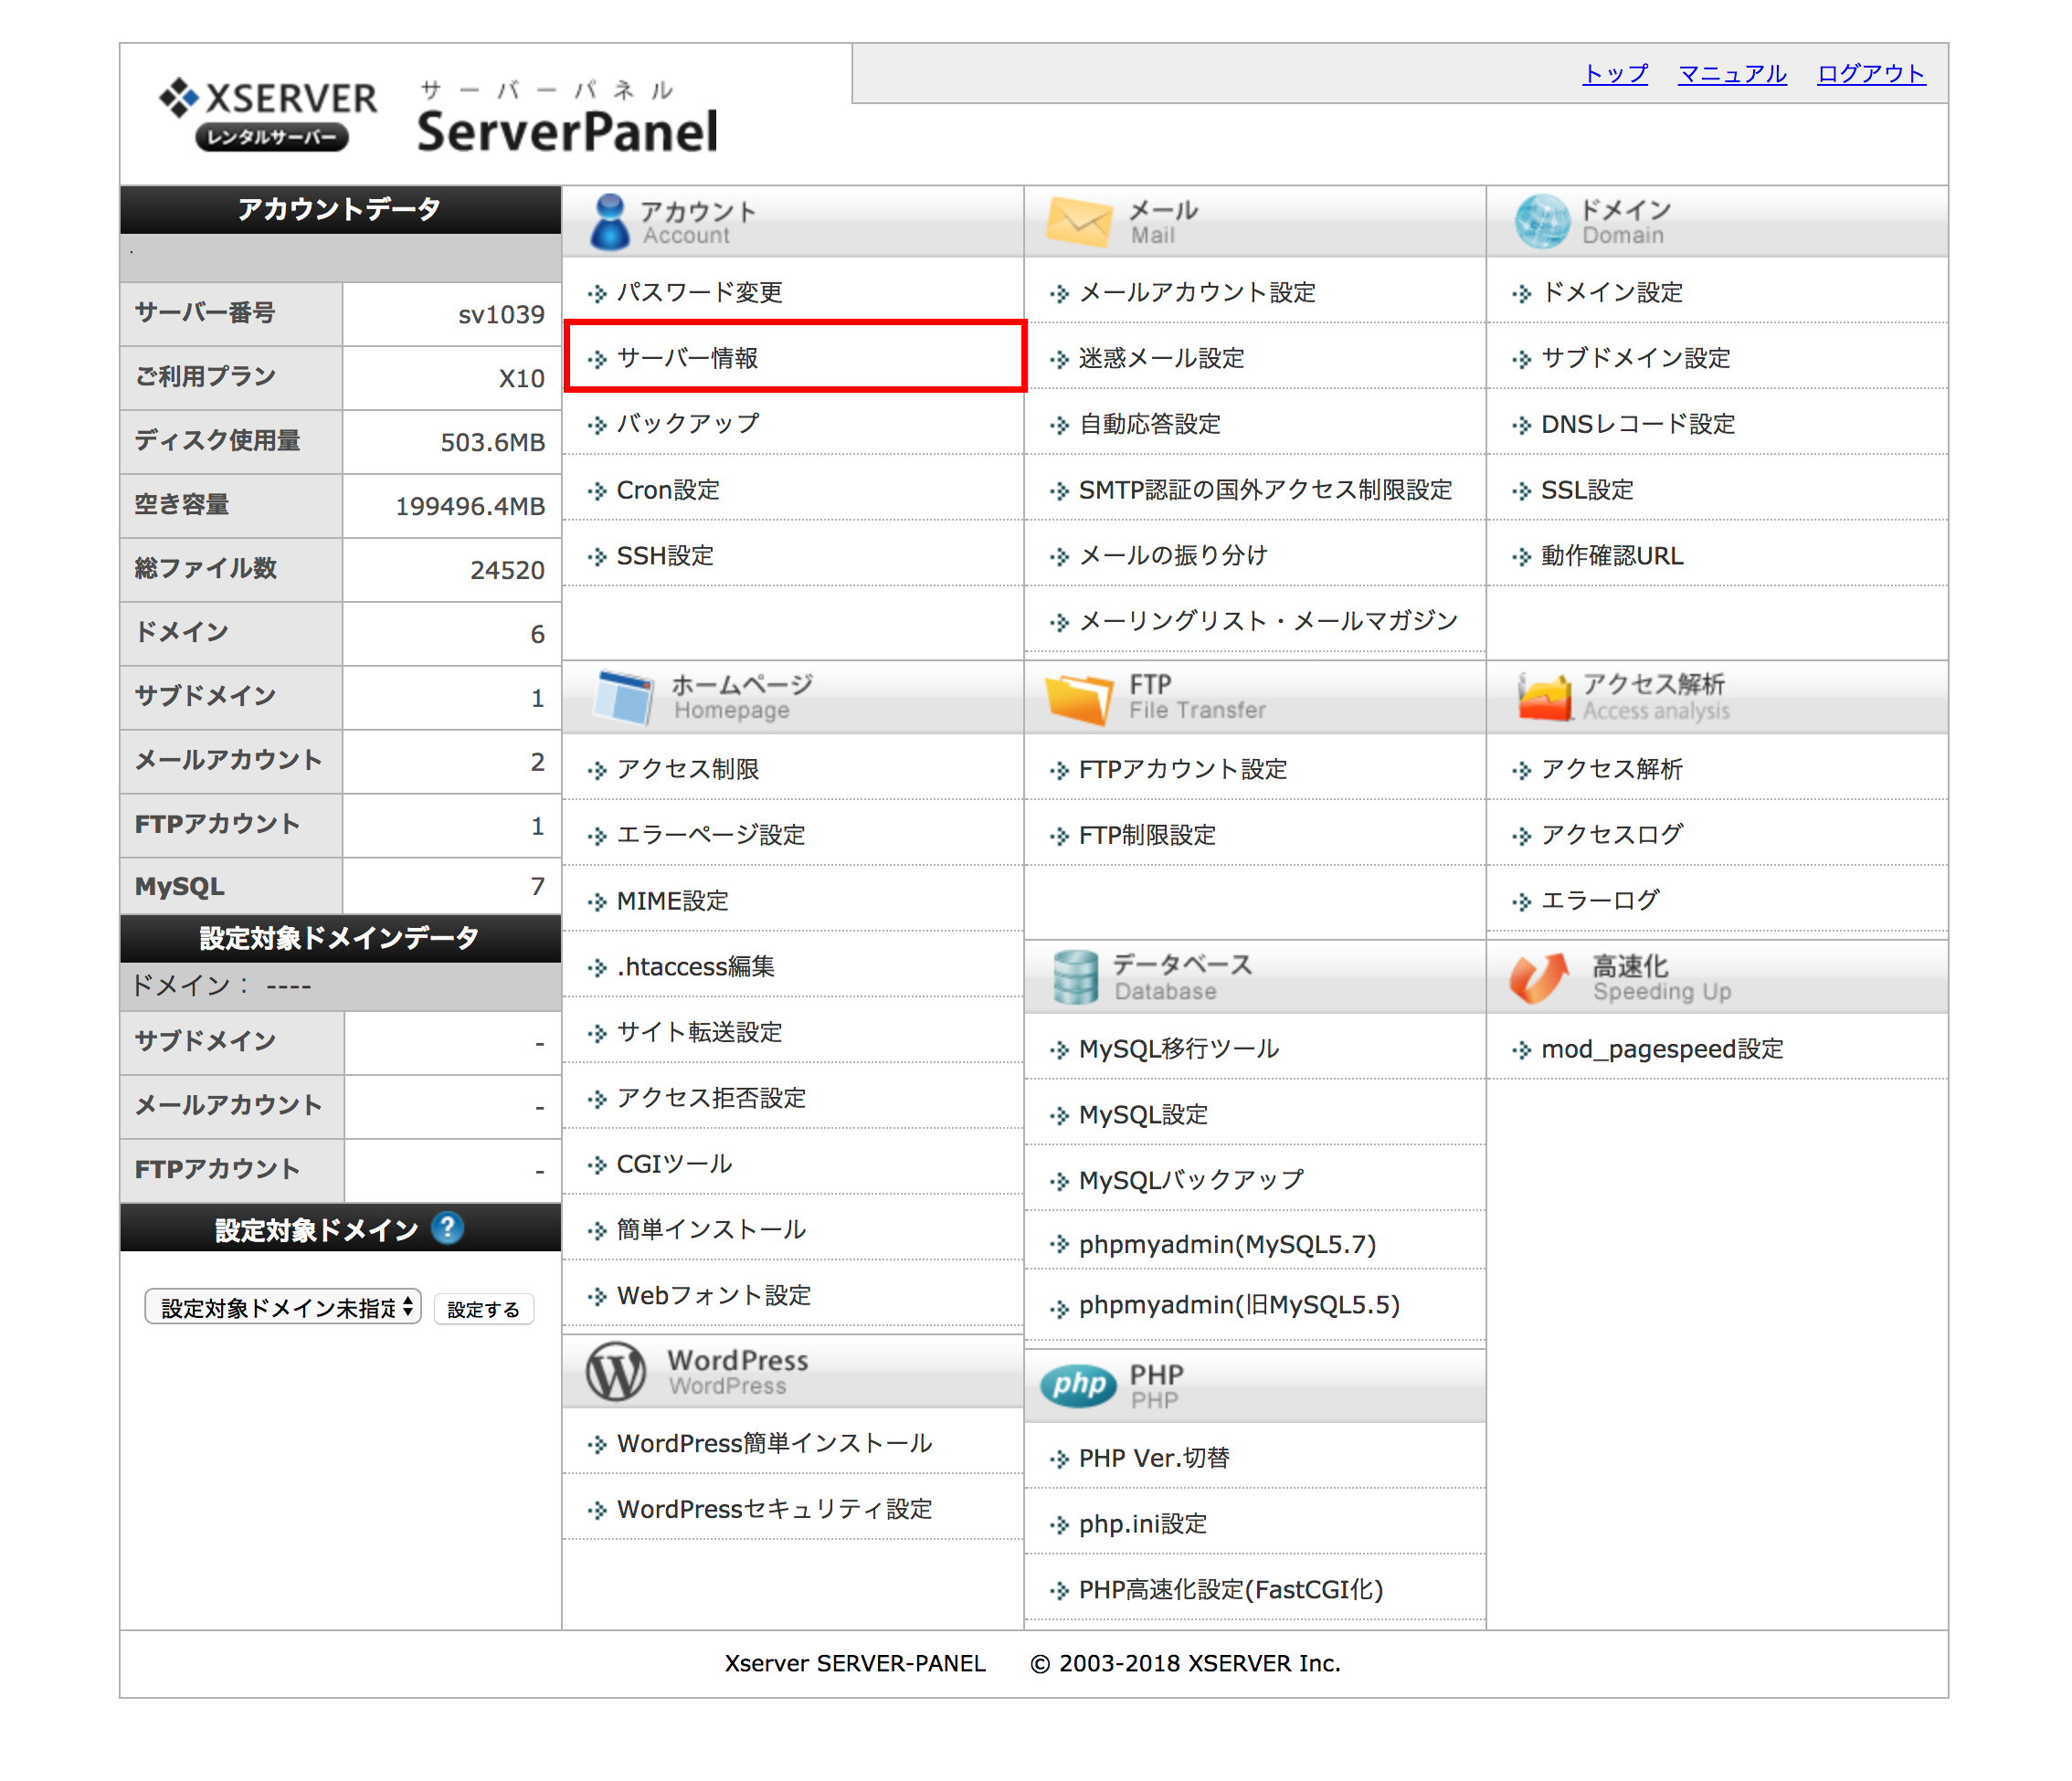Open SMTP認証の国外アクセス制限設定

point(1265,490)
